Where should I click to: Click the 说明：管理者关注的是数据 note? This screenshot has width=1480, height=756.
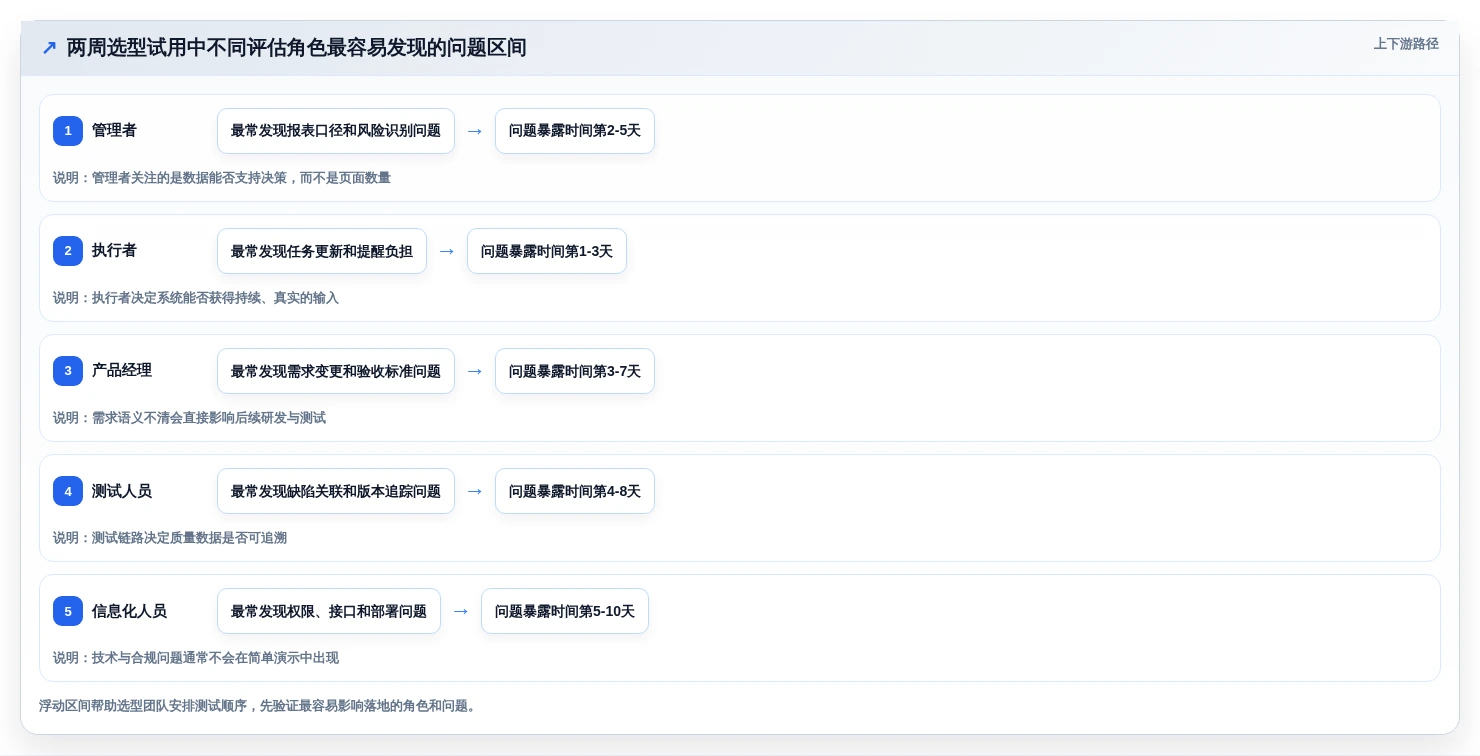(222, 178)
